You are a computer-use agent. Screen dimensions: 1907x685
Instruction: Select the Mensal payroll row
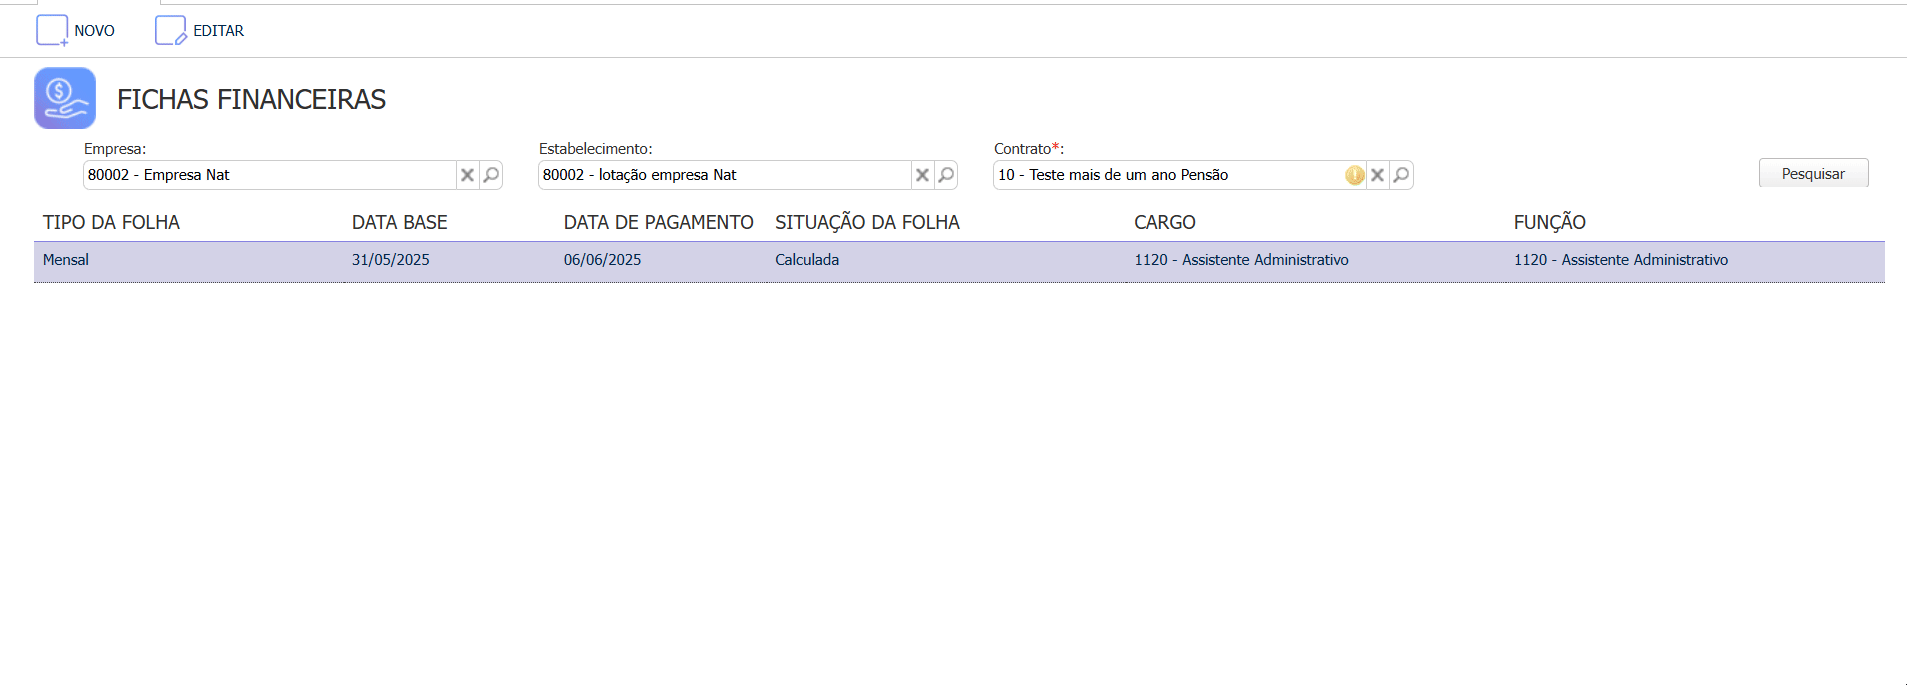click(x=66, y=260)
